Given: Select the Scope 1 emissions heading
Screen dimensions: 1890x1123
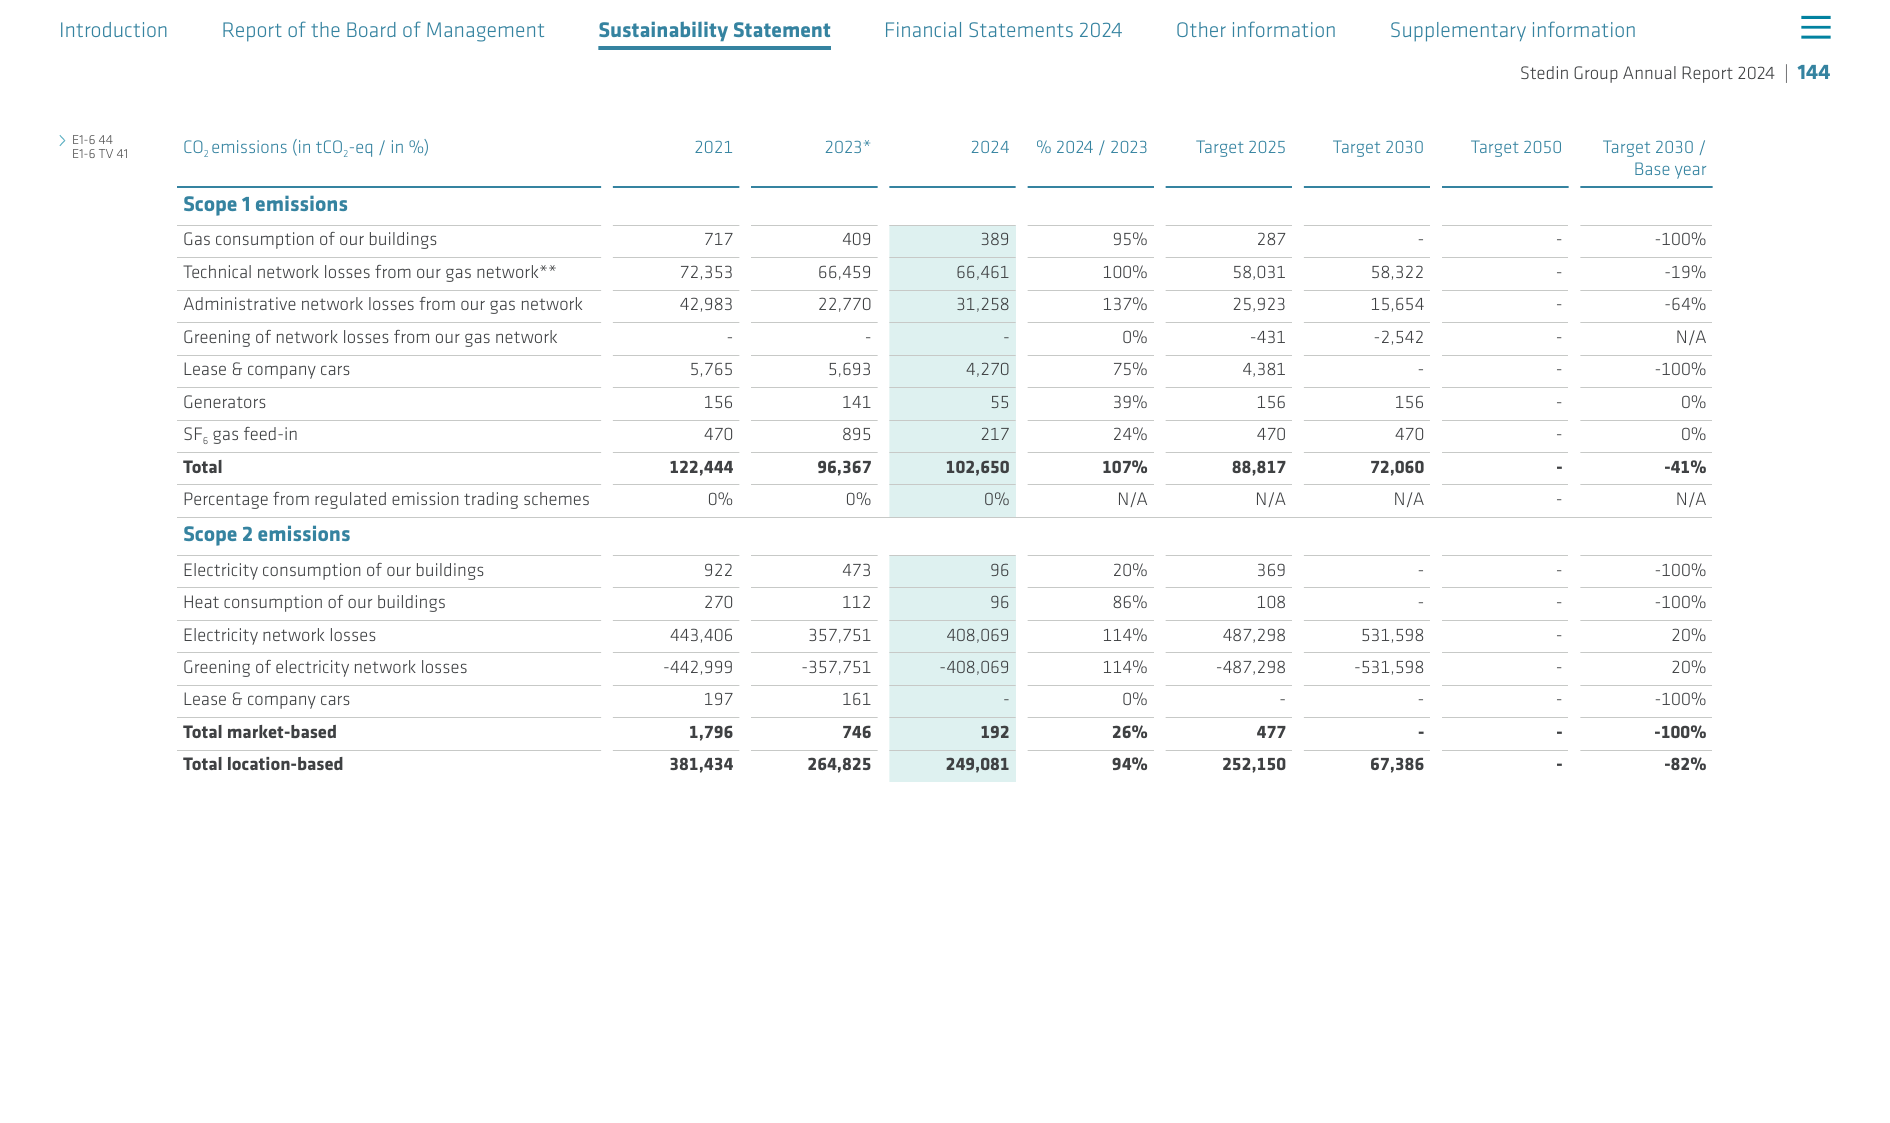Looking at the screenshot, I should tap(265, 204).
